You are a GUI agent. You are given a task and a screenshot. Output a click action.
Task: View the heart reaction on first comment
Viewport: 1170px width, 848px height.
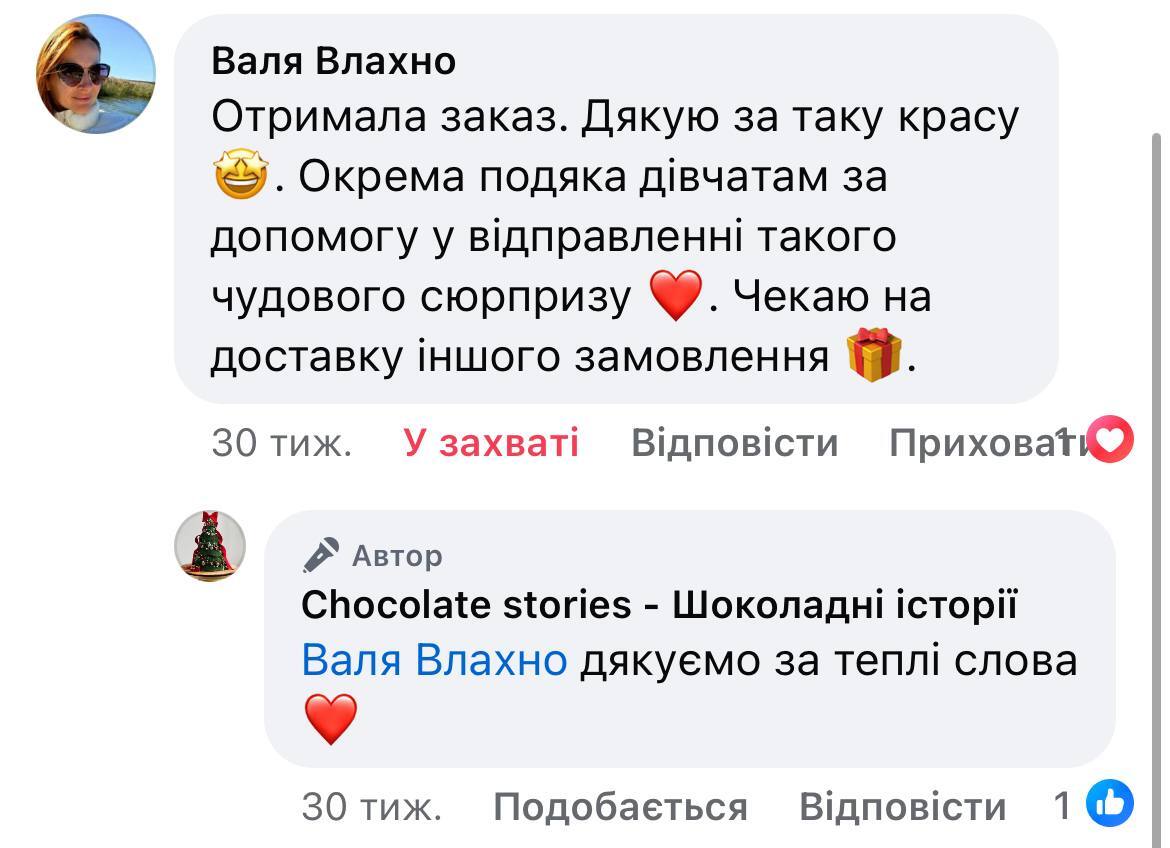tap(1109, 441)
